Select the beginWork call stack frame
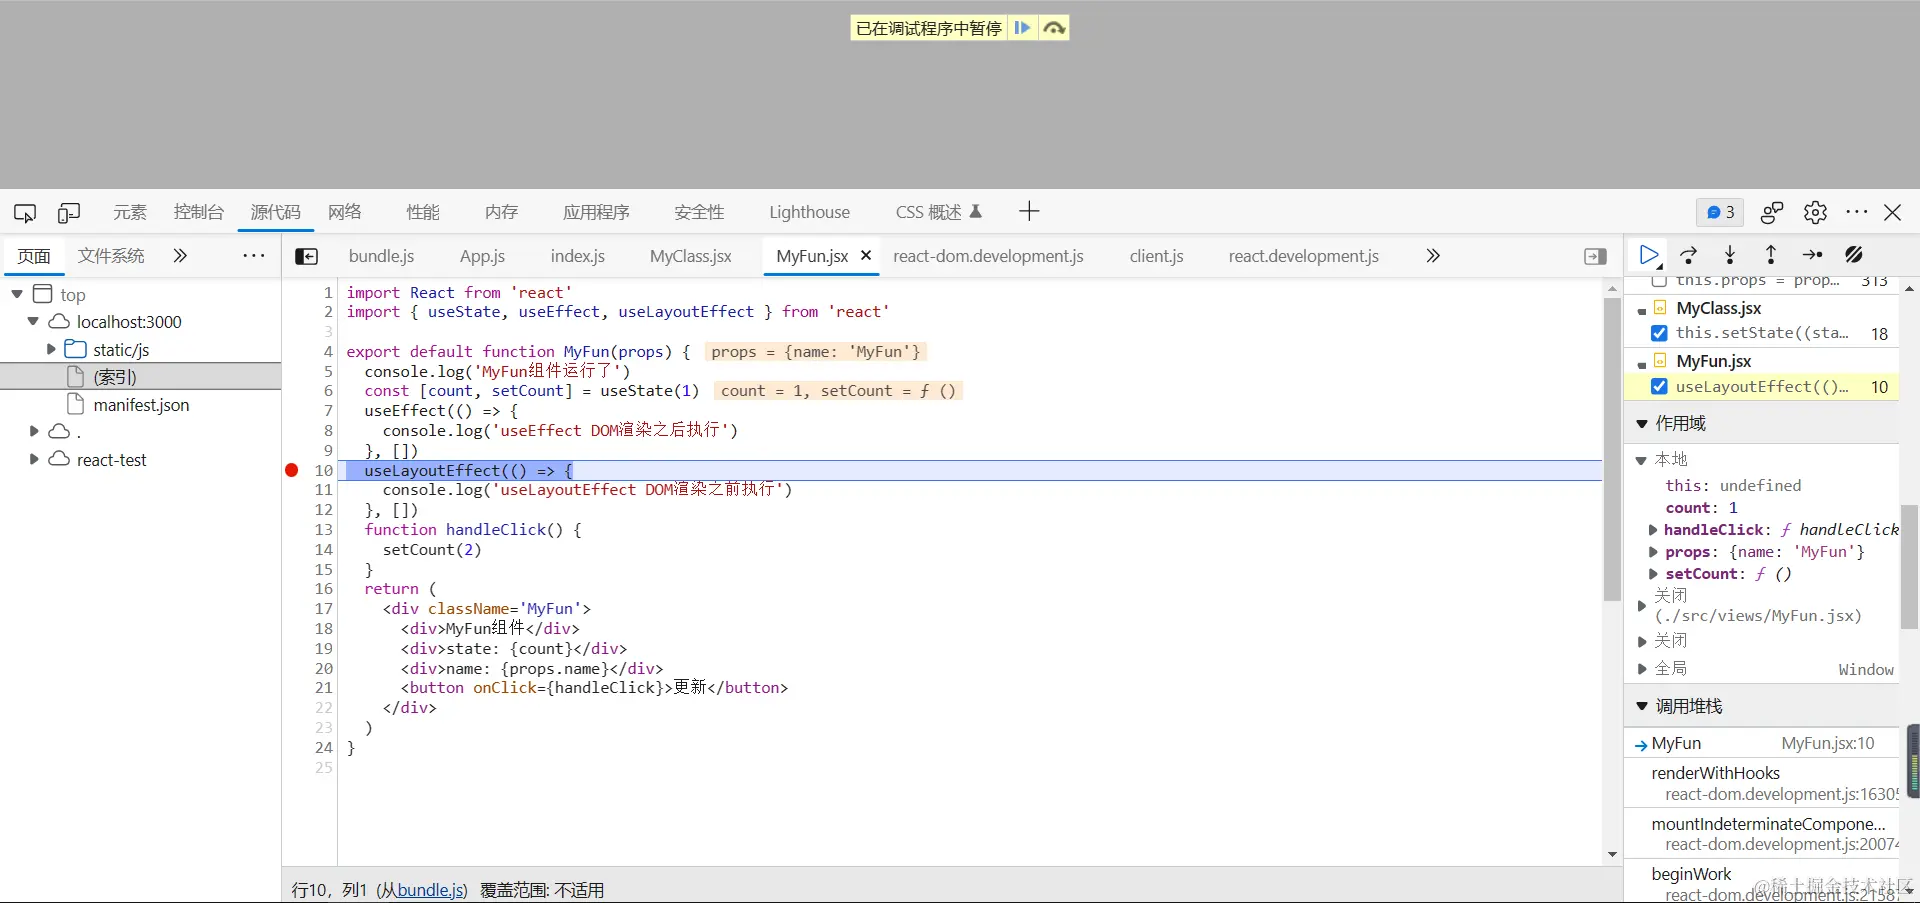The width and height of the screenshot is (1920, 903). pos(1761,883)
